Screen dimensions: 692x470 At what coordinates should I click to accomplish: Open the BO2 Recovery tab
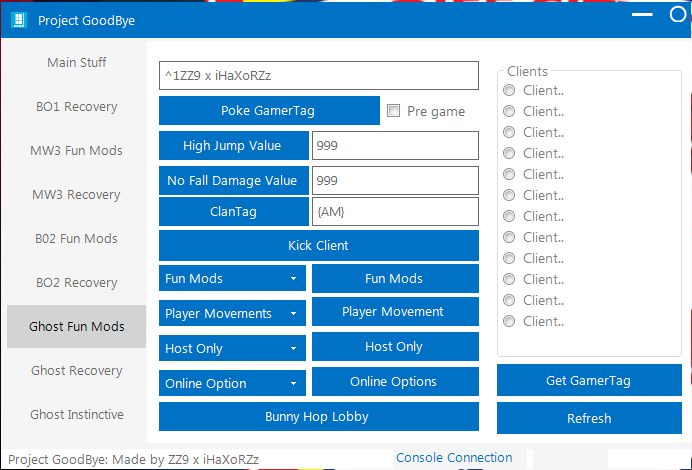tap(76, 283)
